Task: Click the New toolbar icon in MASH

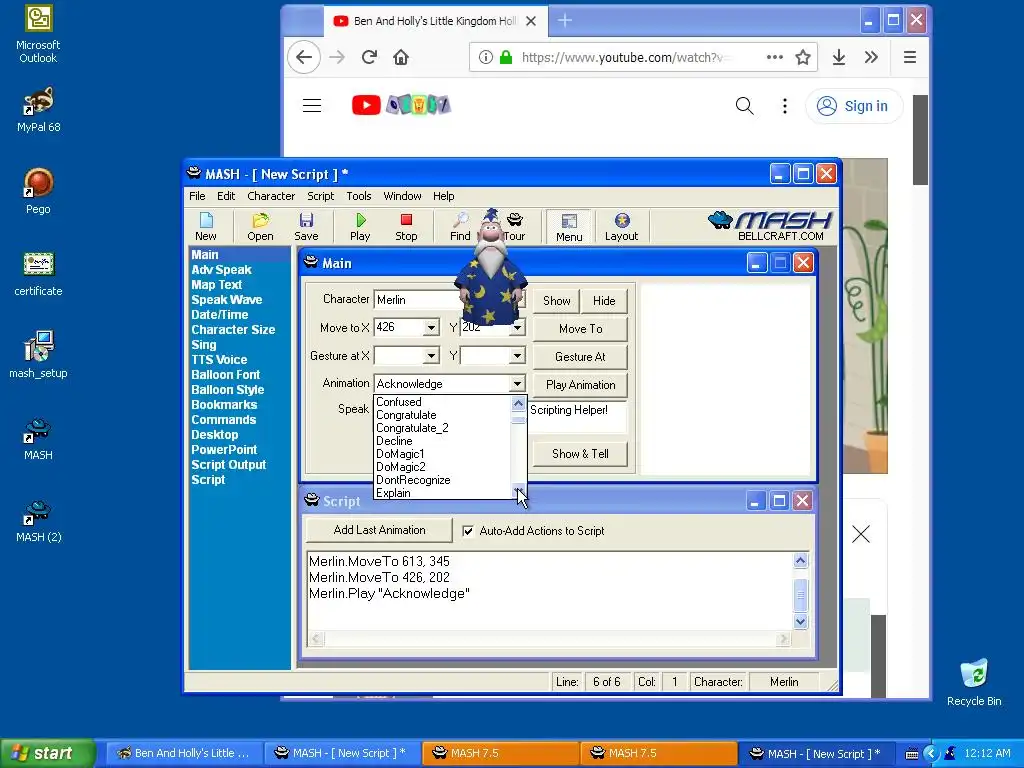Action: point(206,226)
